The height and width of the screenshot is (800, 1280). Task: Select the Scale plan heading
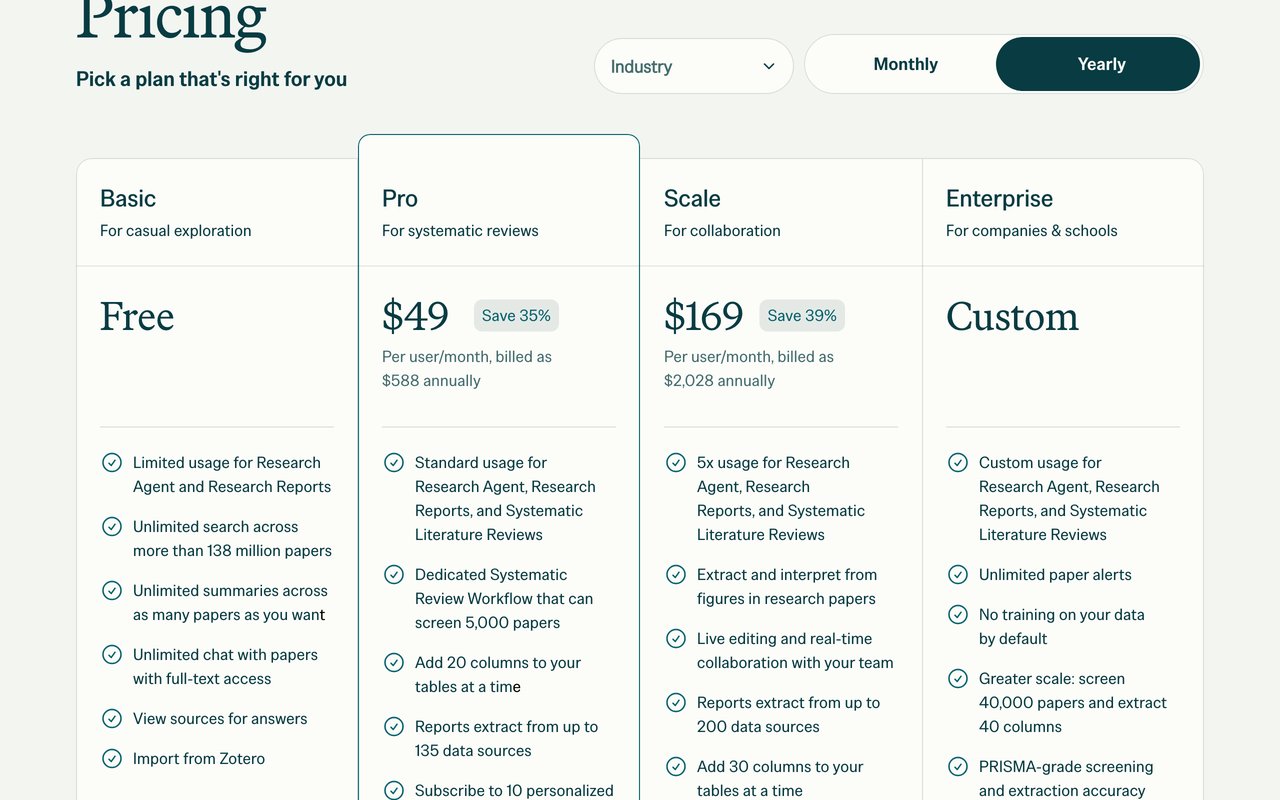click(692, 198)
